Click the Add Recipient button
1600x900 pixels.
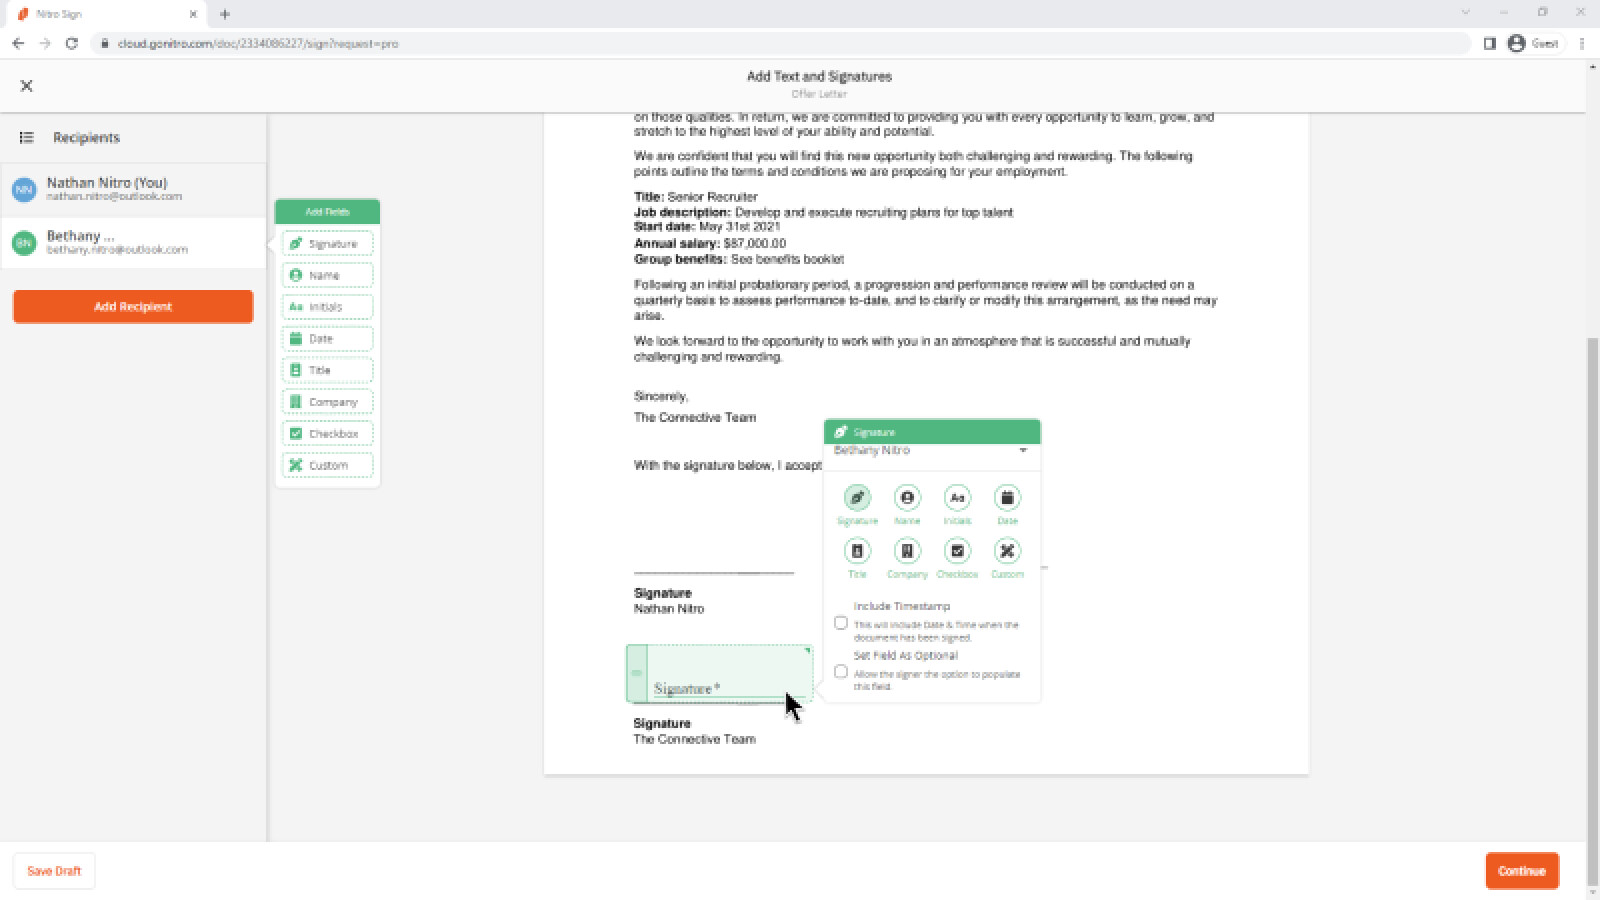pyautogui.click(x=132, y=306)
